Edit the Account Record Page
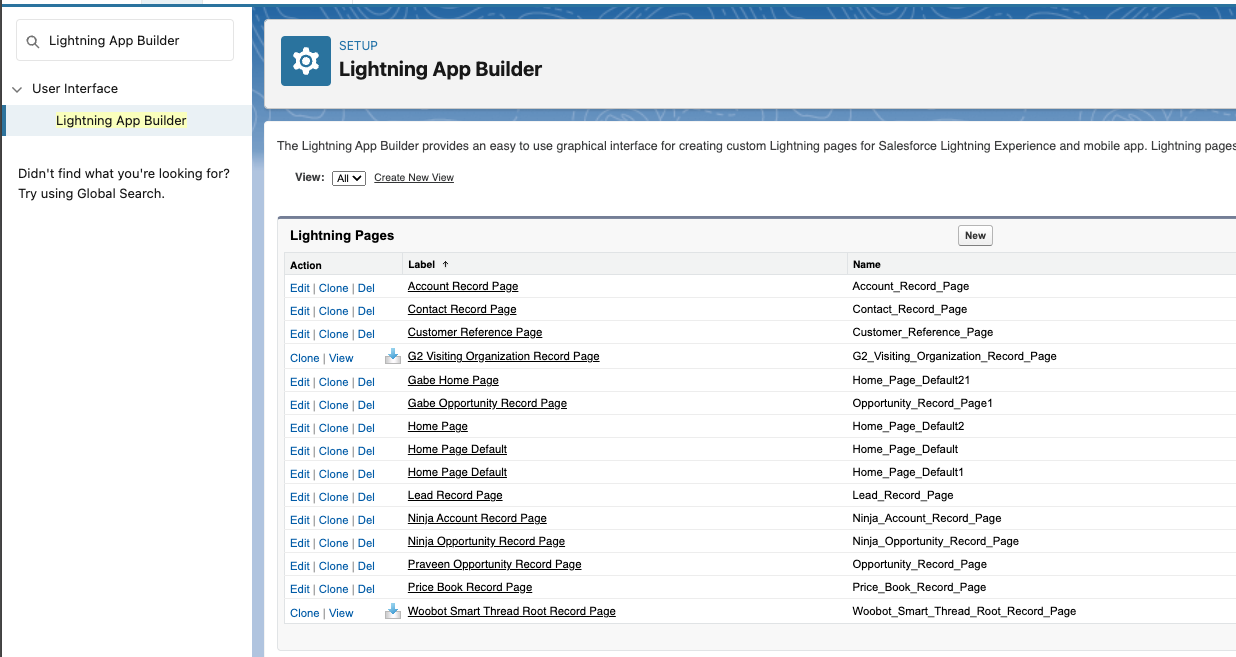 pos(299,287)
